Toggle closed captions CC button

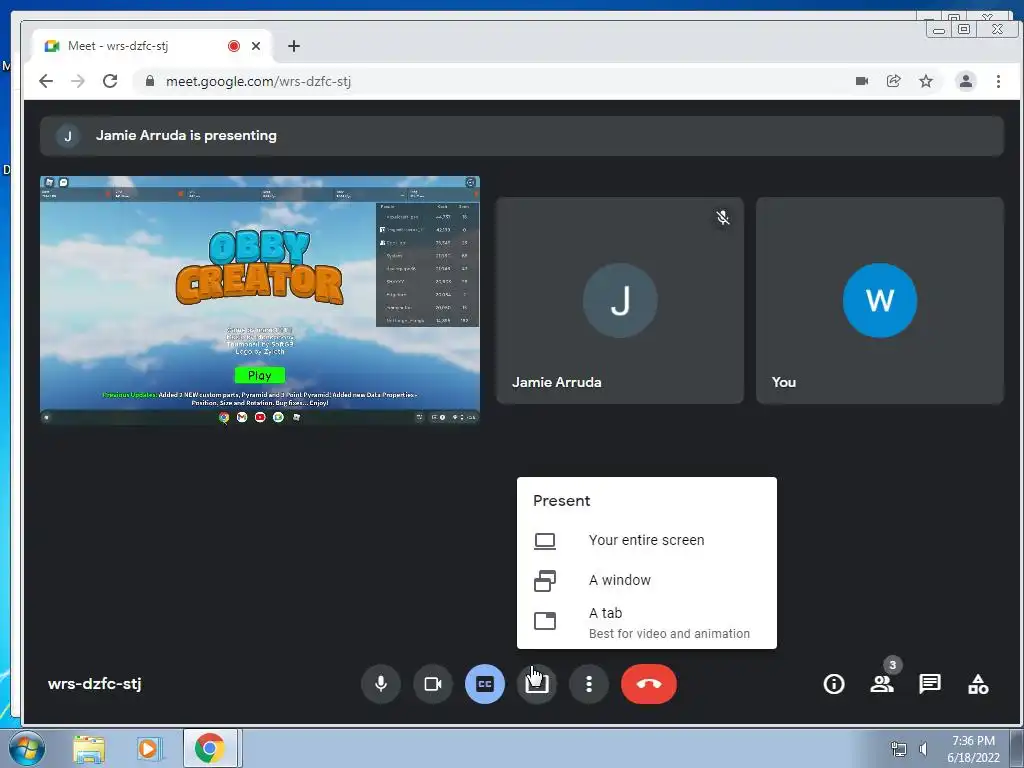coord(485,684)
